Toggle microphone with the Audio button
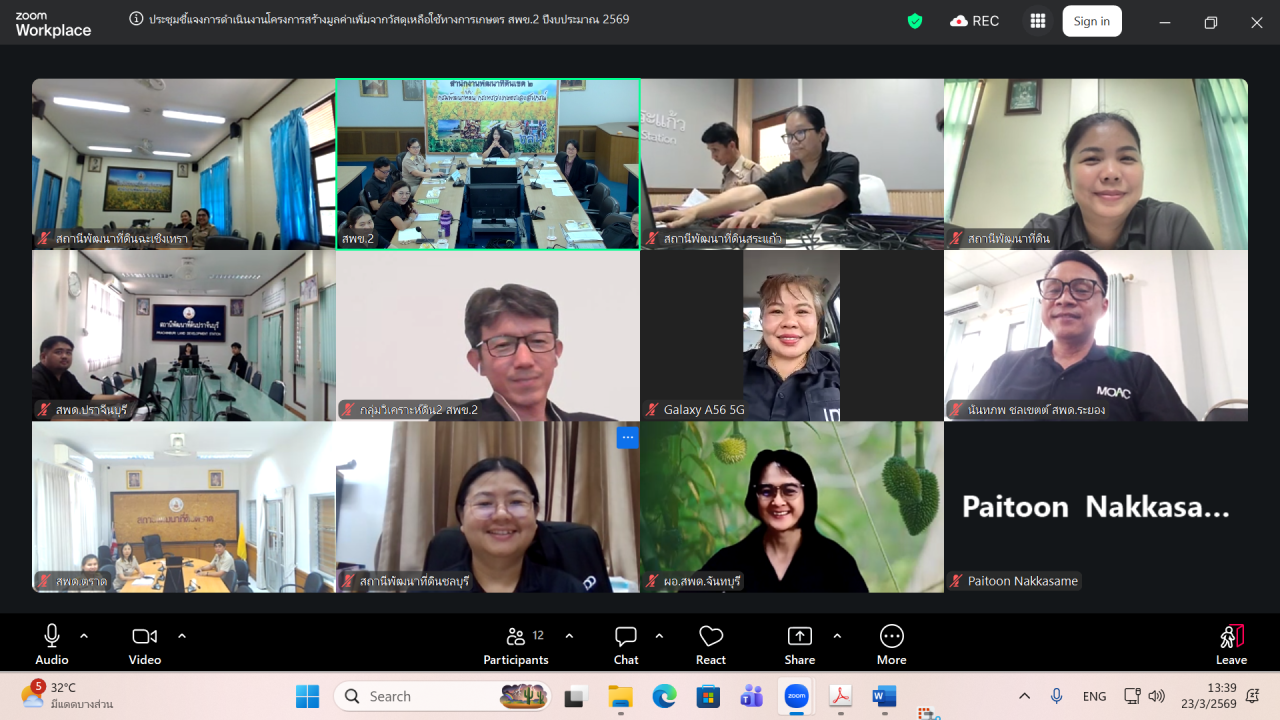Image resolution: width=1280 pixels, height=720 pixels. [52, 644]
